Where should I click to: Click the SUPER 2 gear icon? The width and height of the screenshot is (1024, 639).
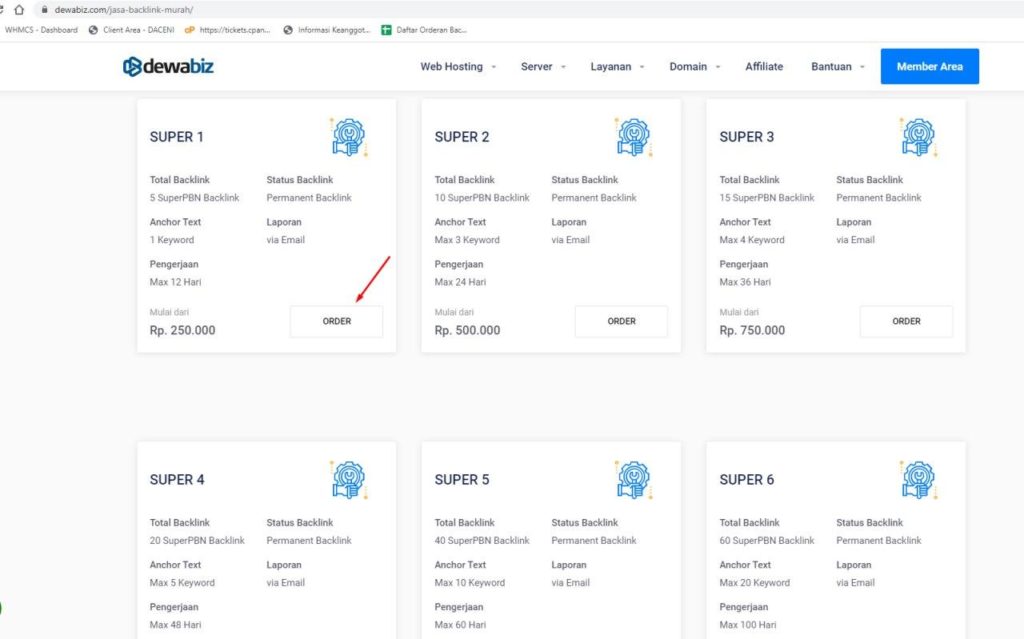[x=634, y=137]
